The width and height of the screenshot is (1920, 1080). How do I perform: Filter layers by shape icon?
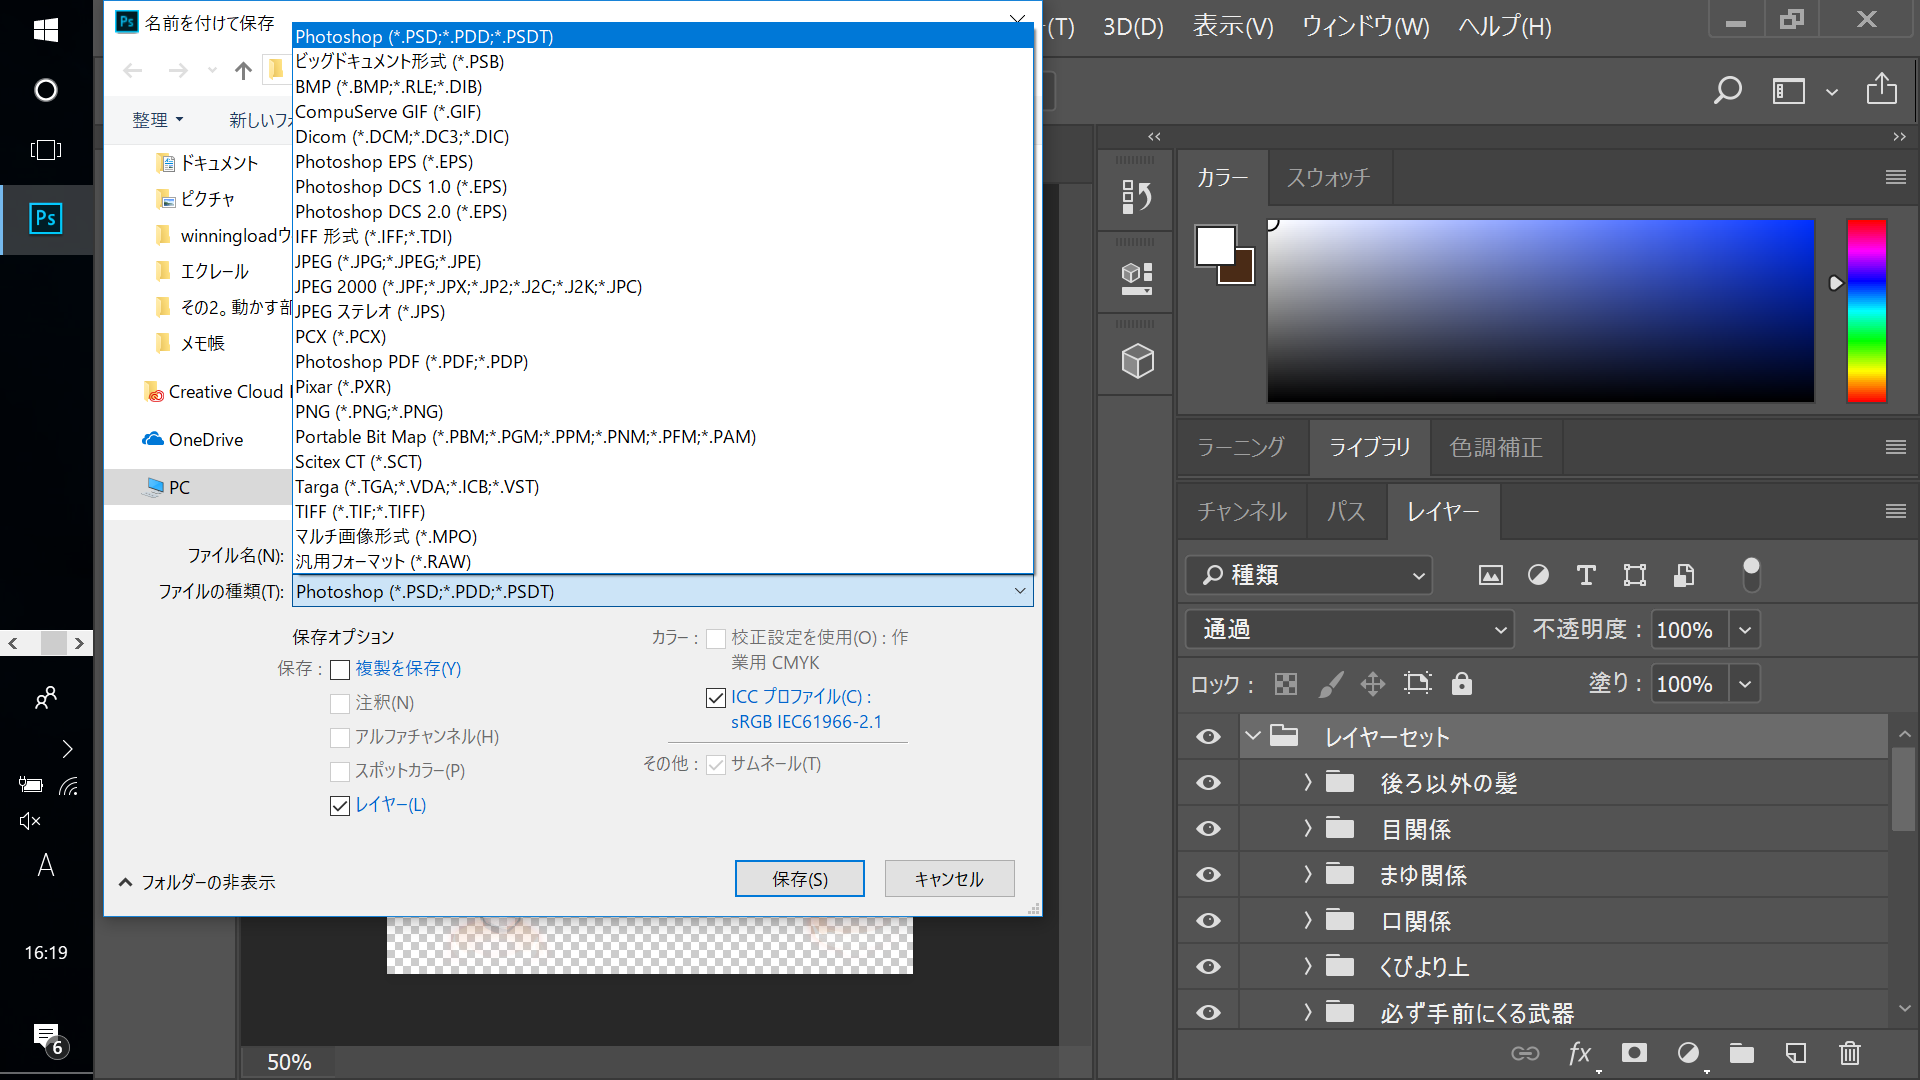pos(1634,575)
